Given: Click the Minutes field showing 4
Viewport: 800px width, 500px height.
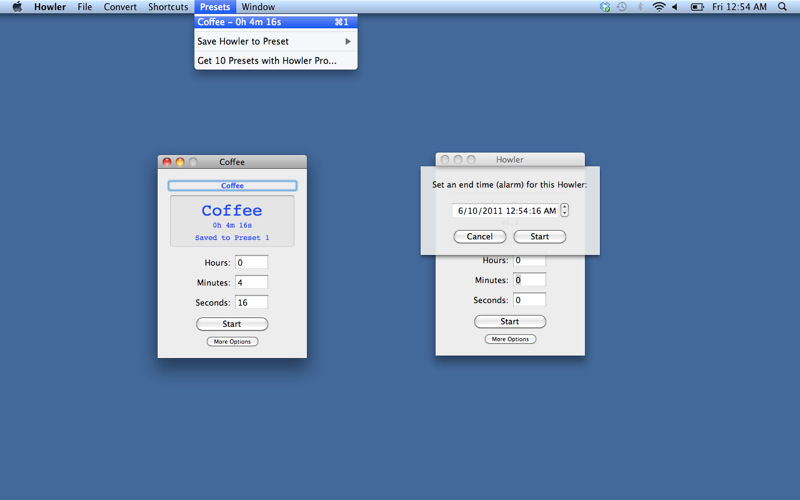Looking at the screenshot, I should 252,282.
